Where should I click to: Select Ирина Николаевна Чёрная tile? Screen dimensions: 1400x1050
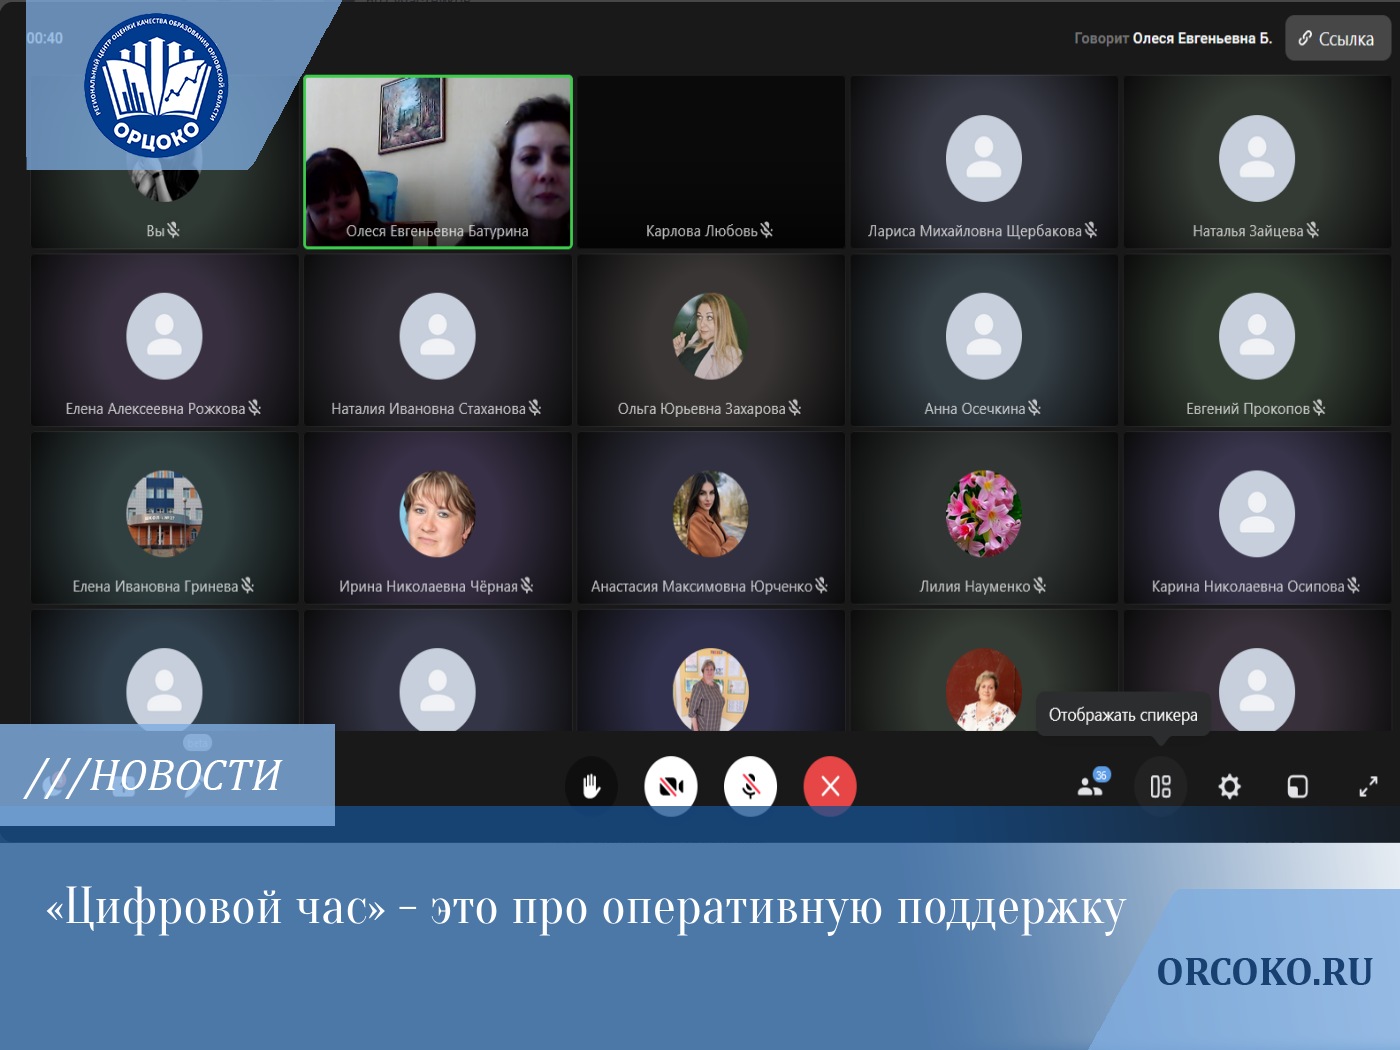pyautogui.click(x=438, y=515)
